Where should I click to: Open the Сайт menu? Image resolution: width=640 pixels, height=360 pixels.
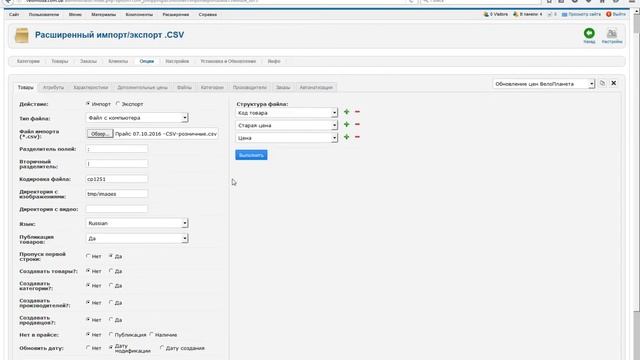pos(14,14)
